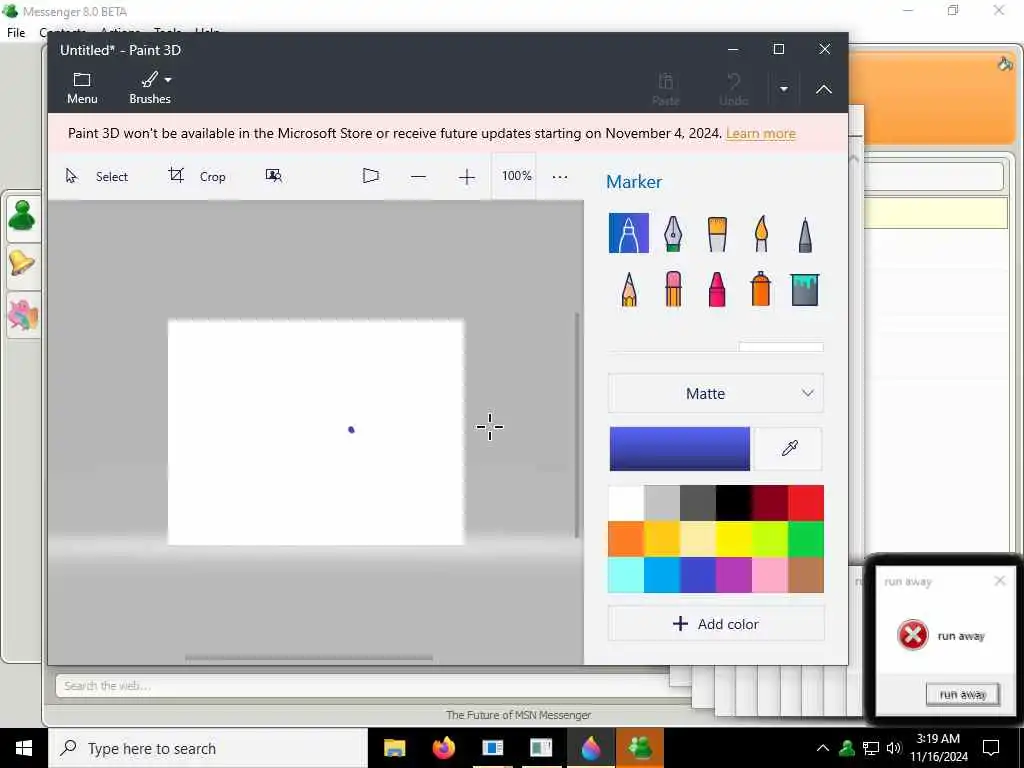Close the run away error dialog
This screenshot has width=1024, height=768.
point(999,581)
